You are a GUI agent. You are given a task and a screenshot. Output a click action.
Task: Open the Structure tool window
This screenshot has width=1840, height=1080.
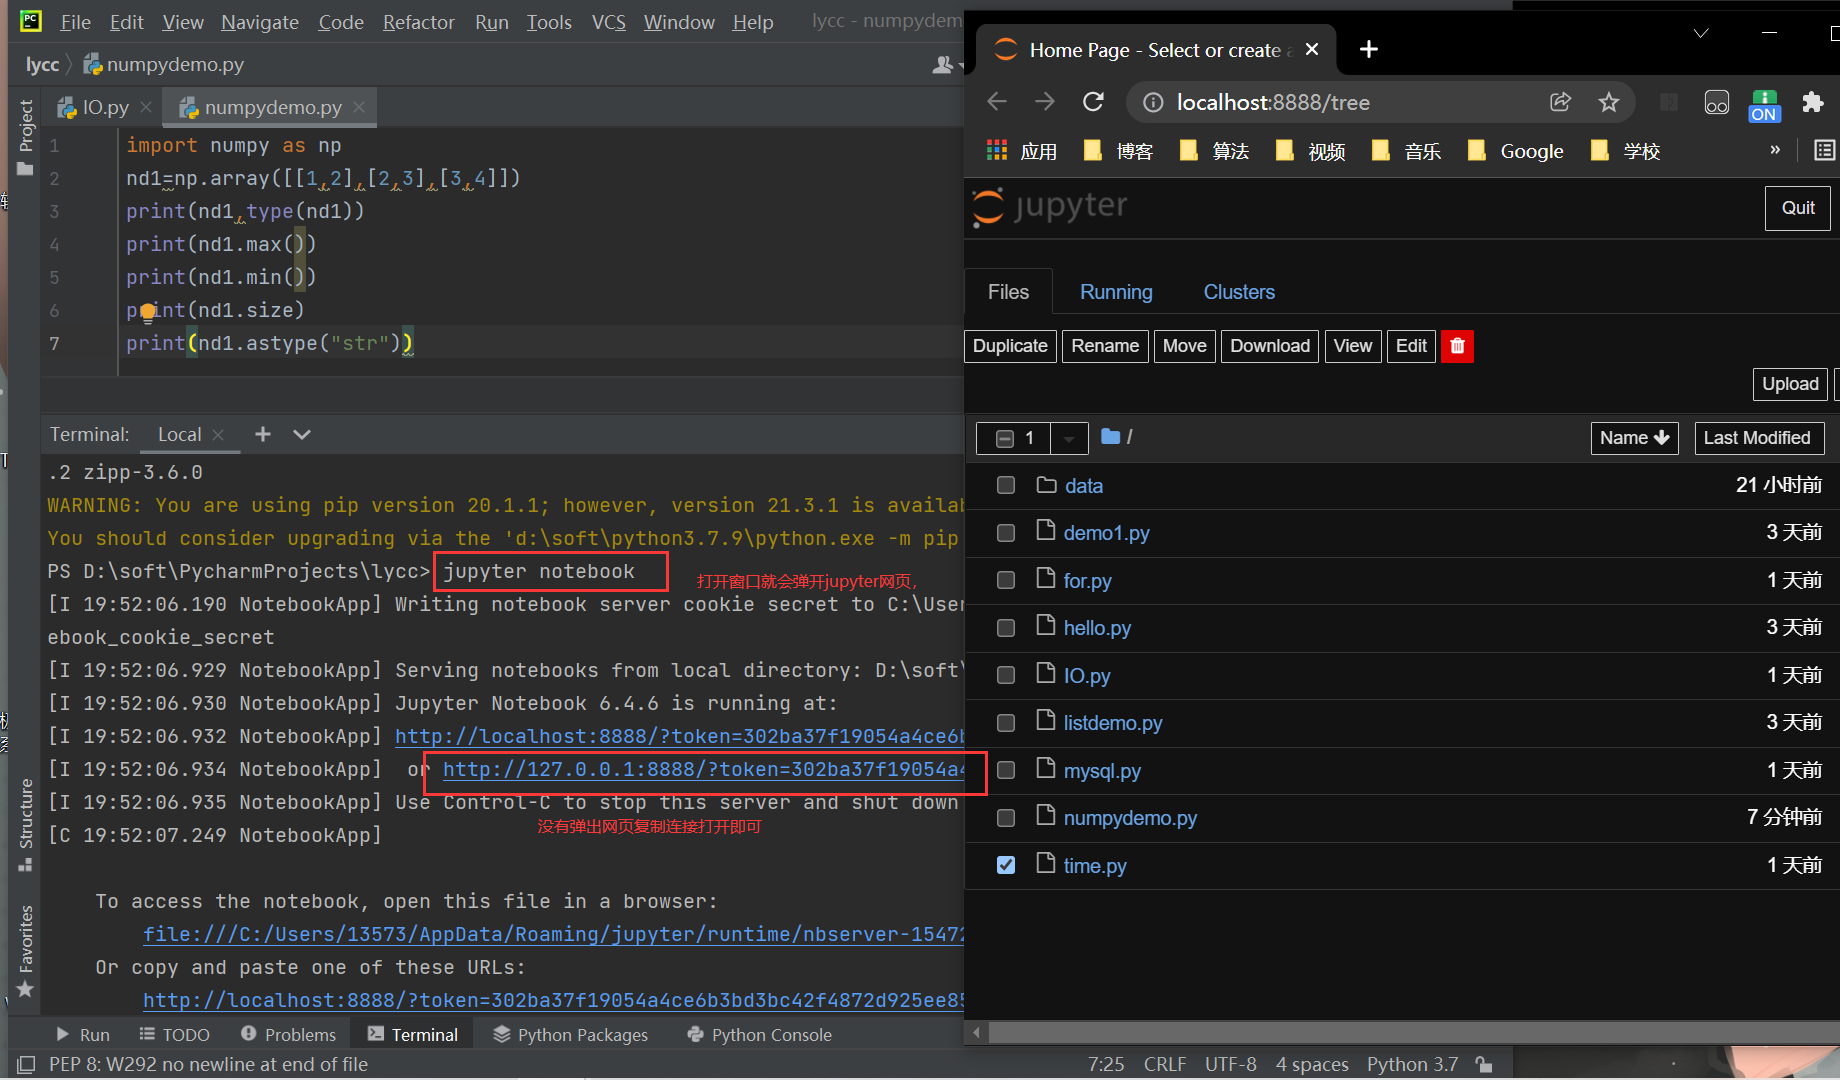click(25, 825)
